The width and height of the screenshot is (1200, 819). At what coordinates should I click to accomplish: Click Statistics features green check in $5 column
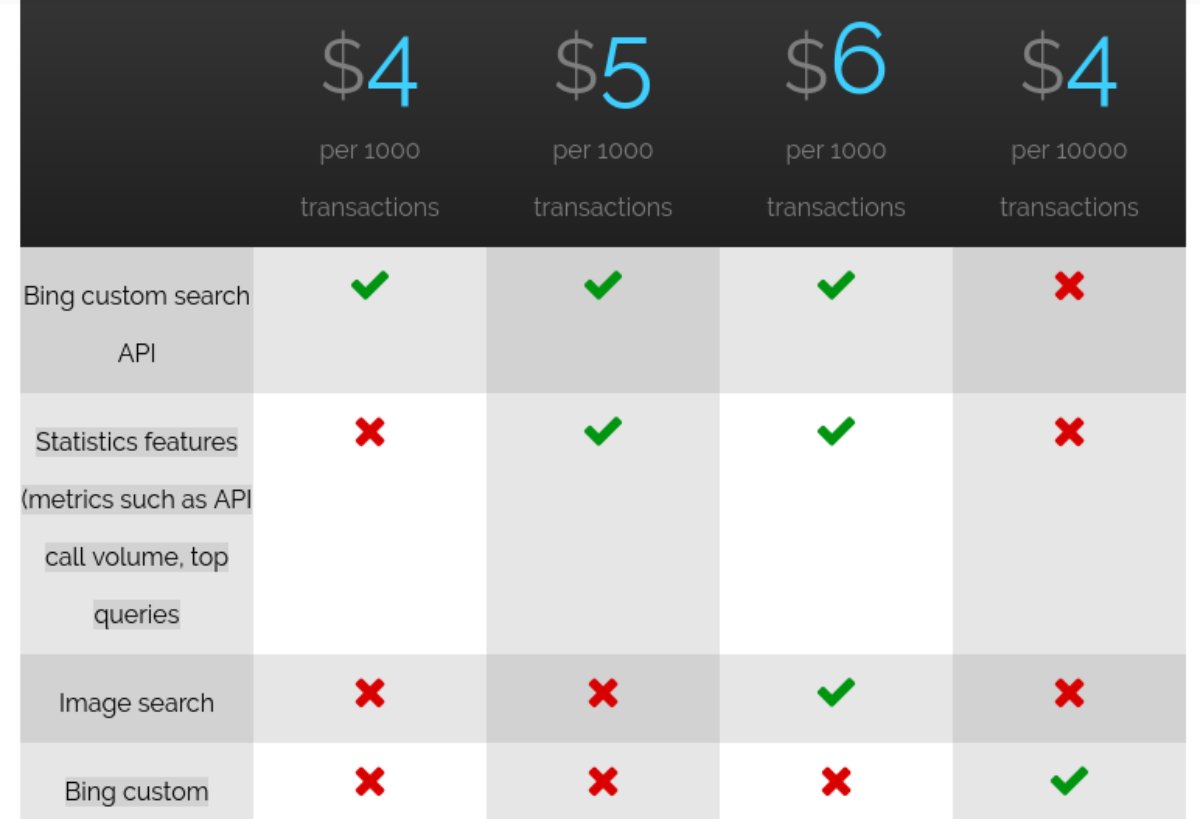(x=602, y=432)
